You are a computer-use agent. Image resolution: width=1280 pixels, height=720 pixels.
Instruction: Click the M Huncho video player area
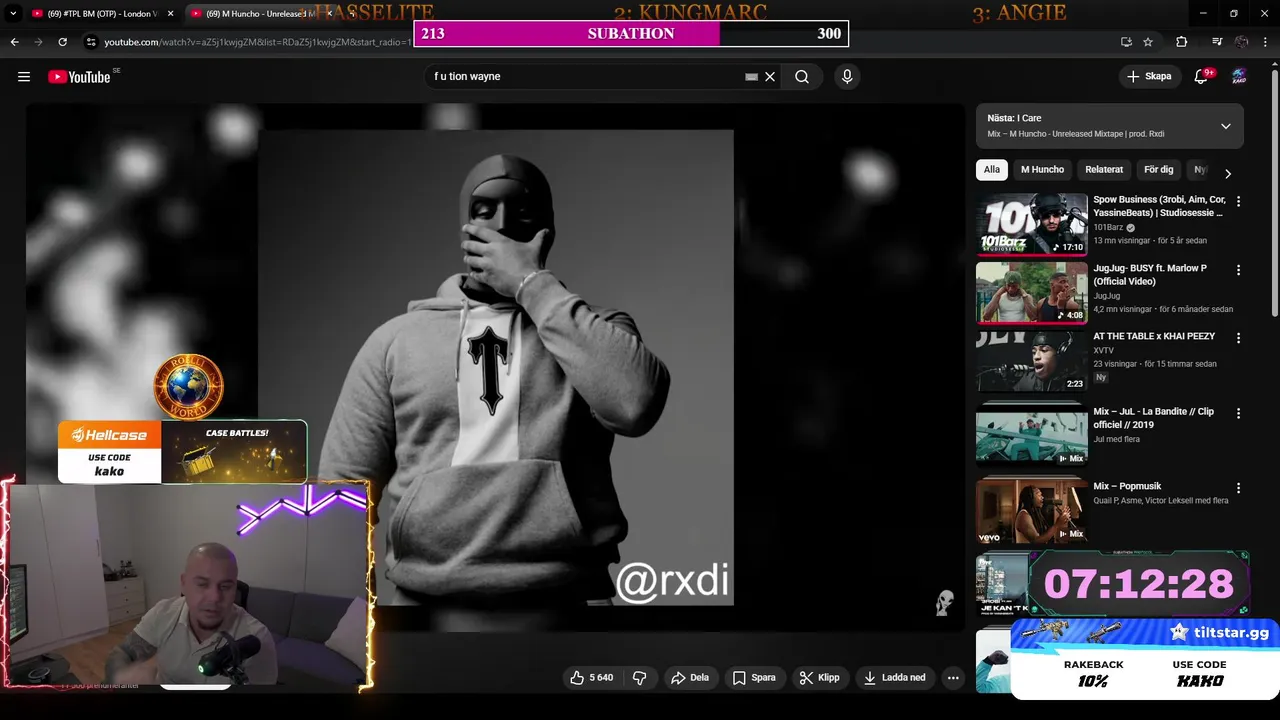(x=495, y=367)
